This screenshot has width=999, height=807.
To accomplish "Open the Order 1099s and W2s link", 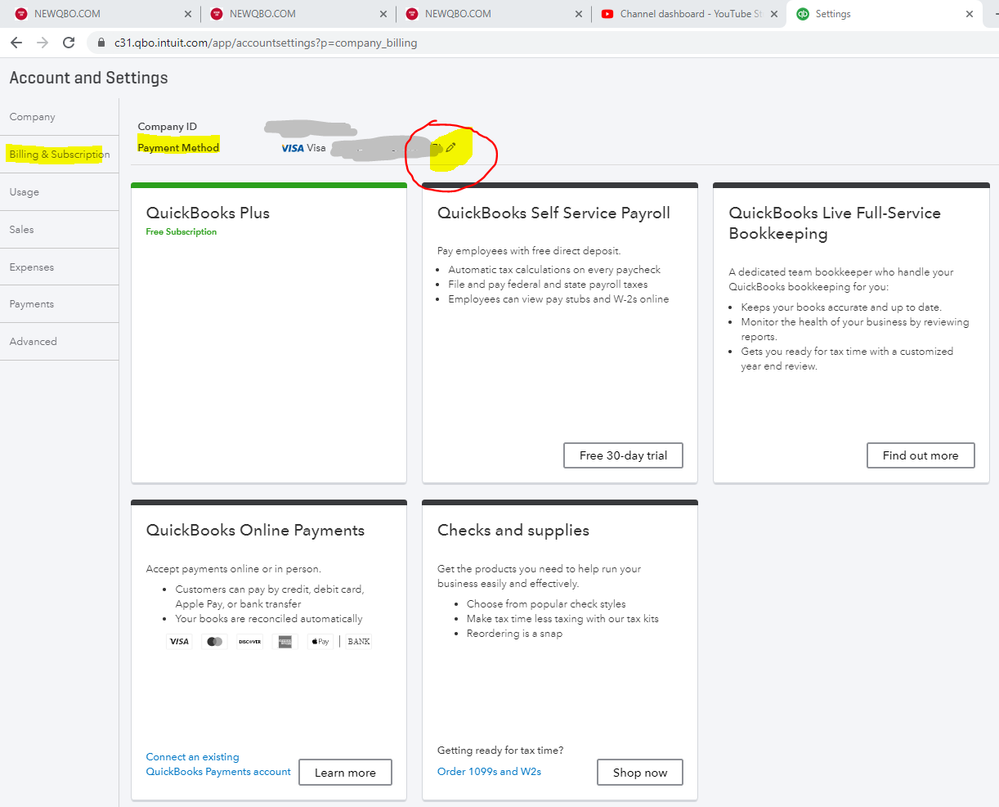I will [489, 771].
